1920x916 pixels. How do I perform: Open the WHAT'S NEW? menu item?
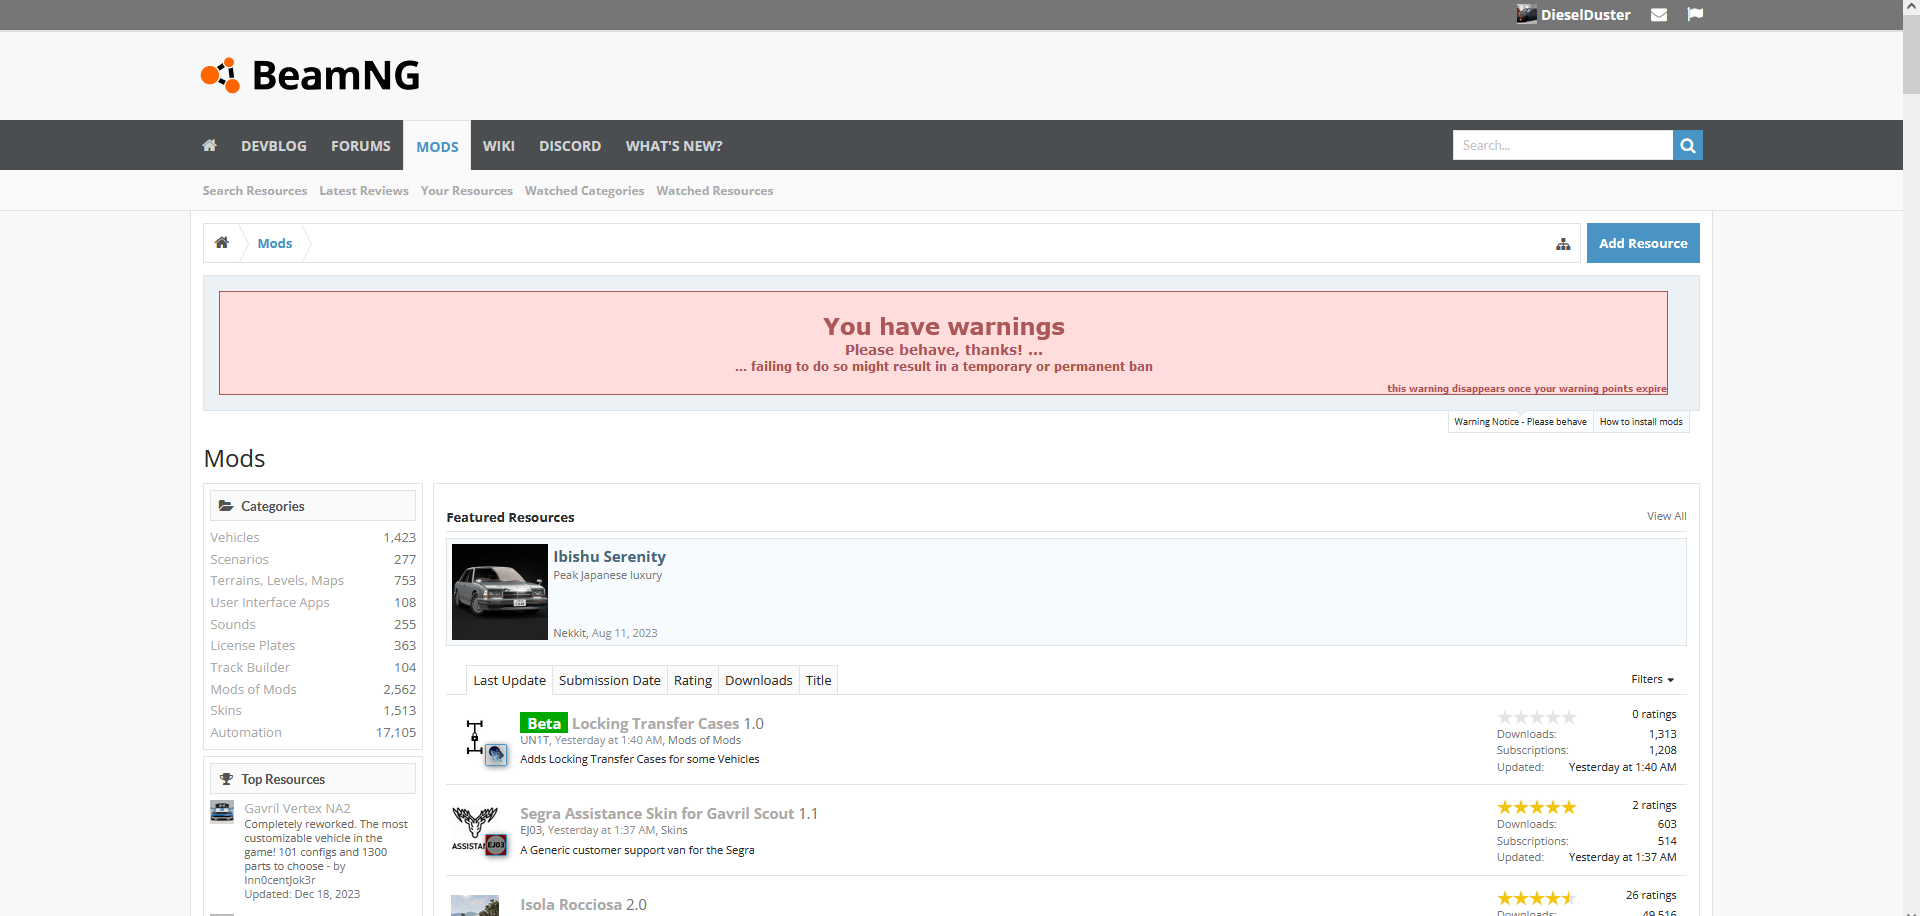[674, 146]
